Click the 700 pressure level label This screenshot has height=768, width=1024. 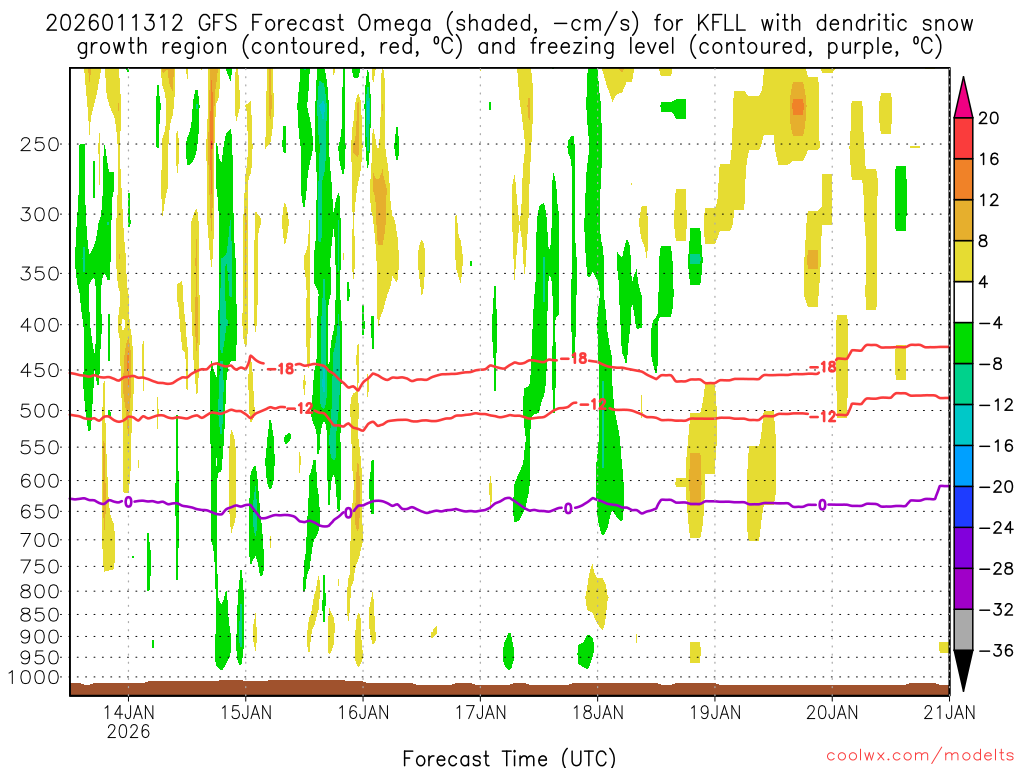click(40, 540)
